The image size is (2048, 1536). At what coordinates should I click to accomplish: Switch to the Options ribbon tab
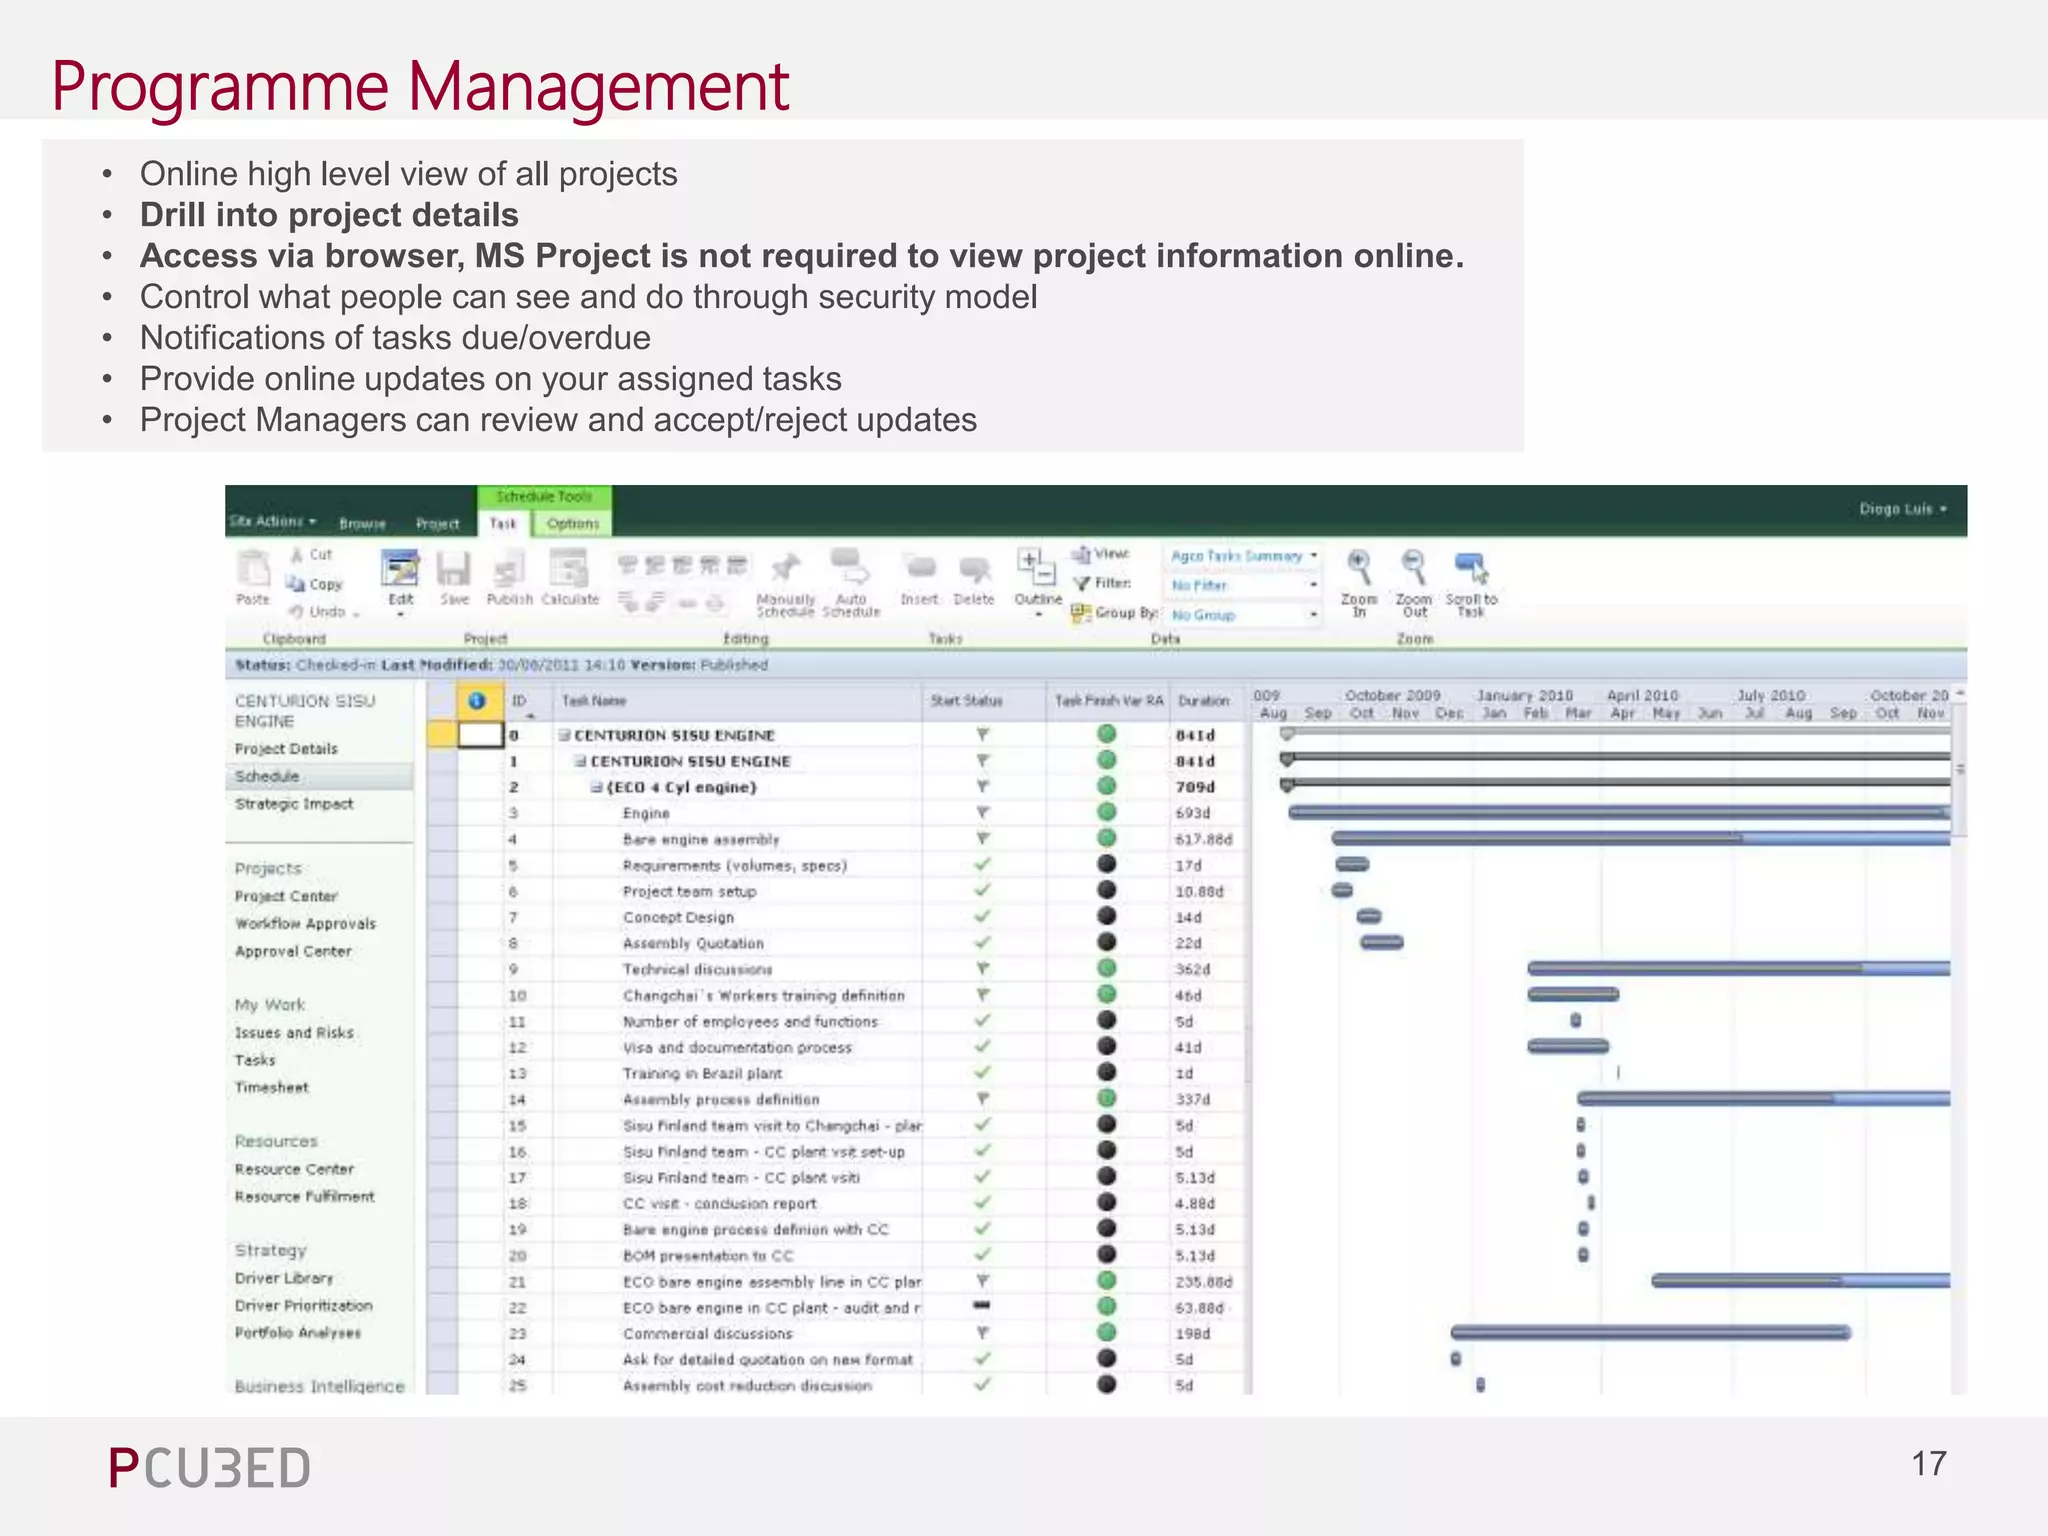[x=573, y=523]
